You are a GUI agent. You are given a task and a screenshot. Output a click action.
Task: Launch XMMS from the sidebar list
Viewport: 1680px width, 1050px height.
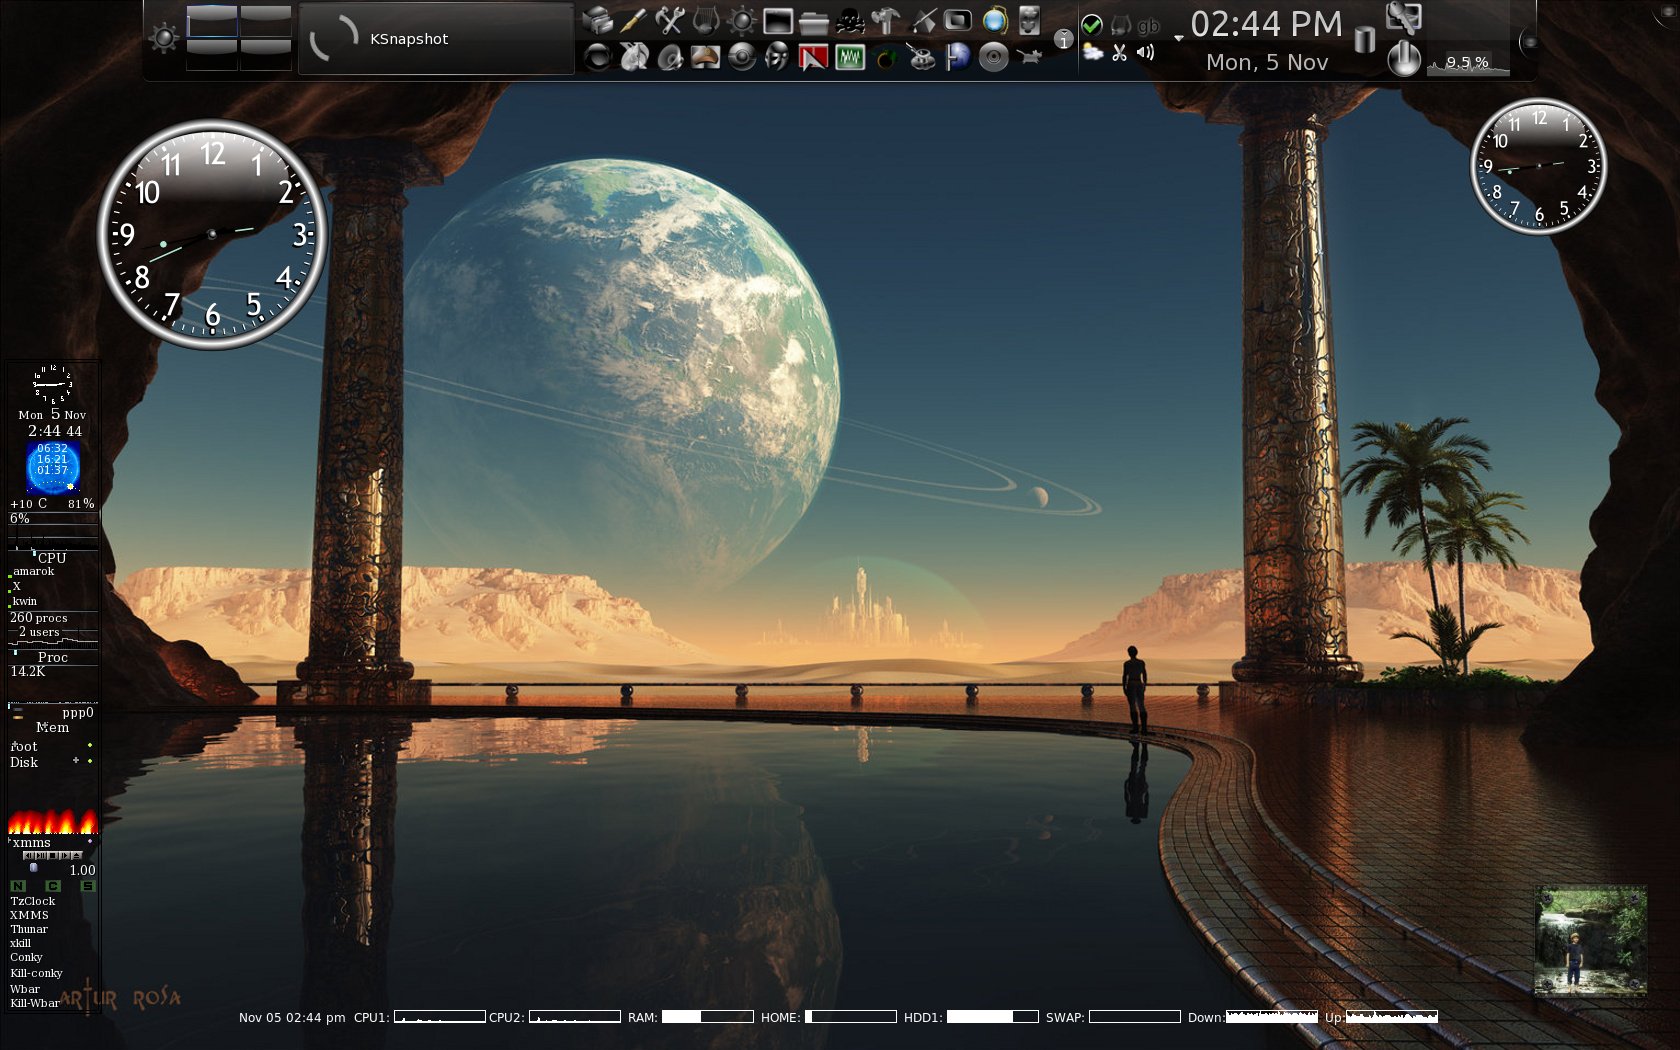pos(29,915)
